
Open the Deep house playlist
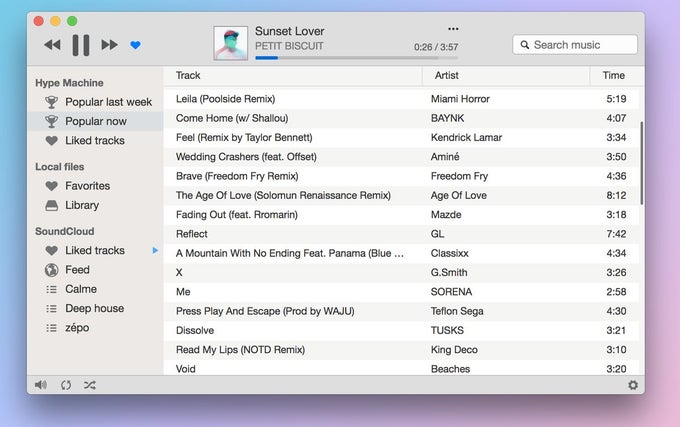(95, 309)
